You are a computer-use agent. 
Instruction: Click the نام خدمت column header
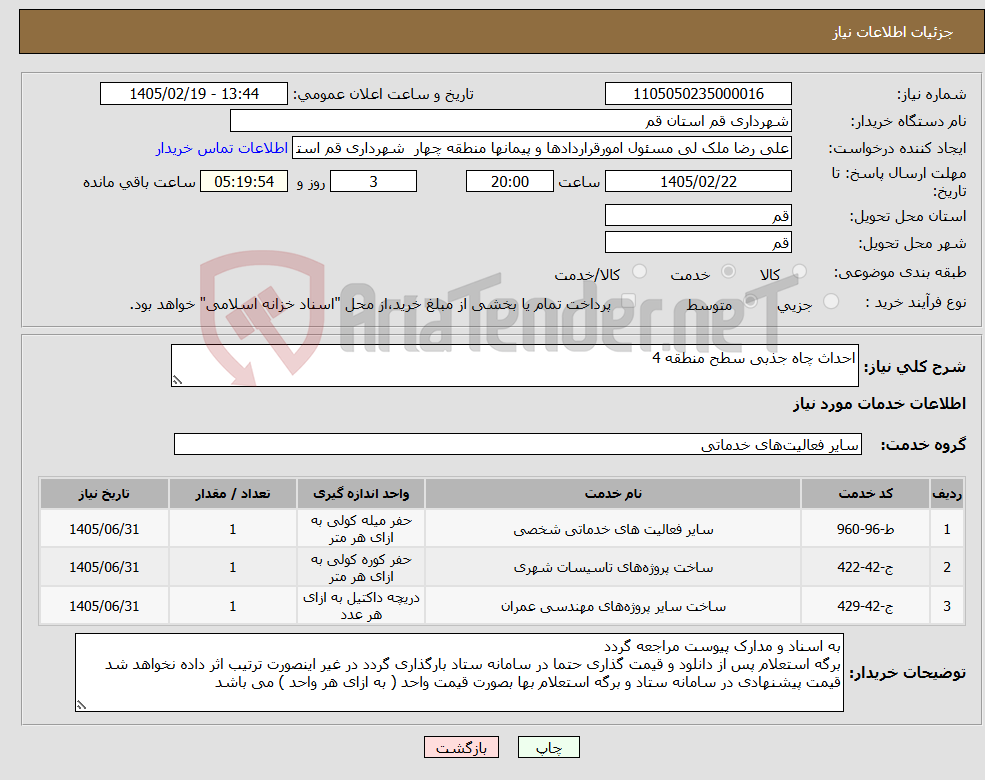coord(613,494)
